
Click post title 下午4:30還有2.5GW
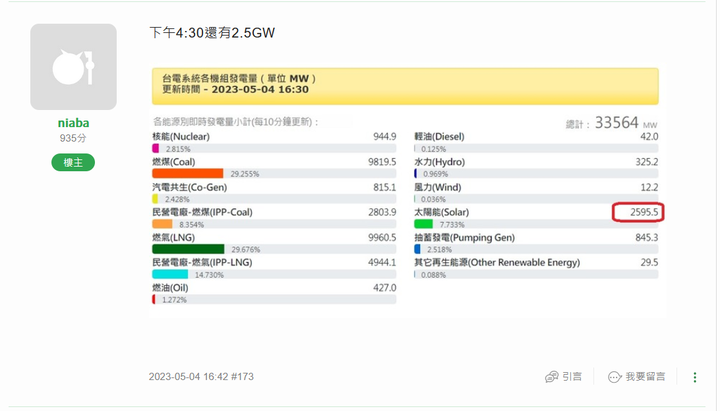[212, 33]
